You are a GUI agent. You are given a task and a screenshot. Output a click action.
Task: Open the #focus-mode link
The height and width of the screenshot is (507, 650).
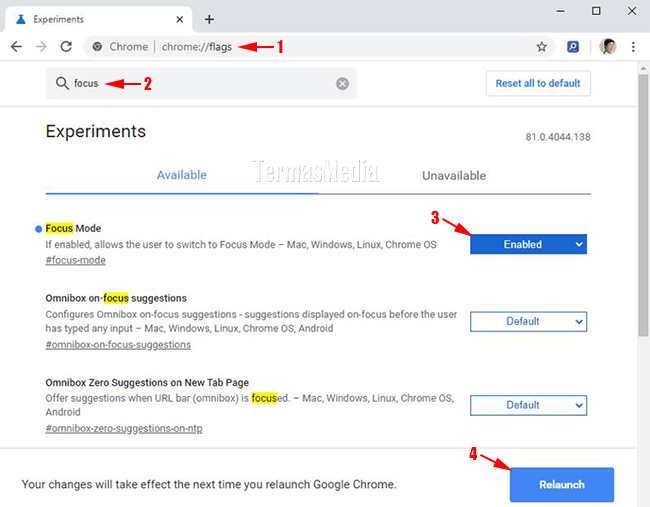click(75, 260)
